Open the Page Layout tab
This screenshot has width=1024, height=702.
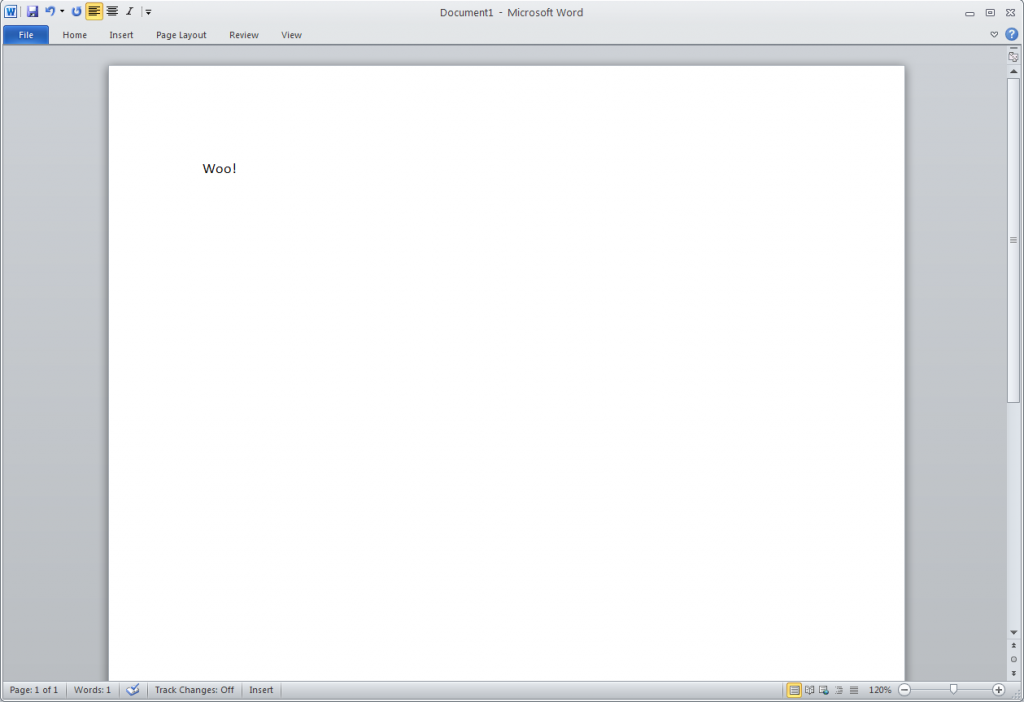point(181,35)
